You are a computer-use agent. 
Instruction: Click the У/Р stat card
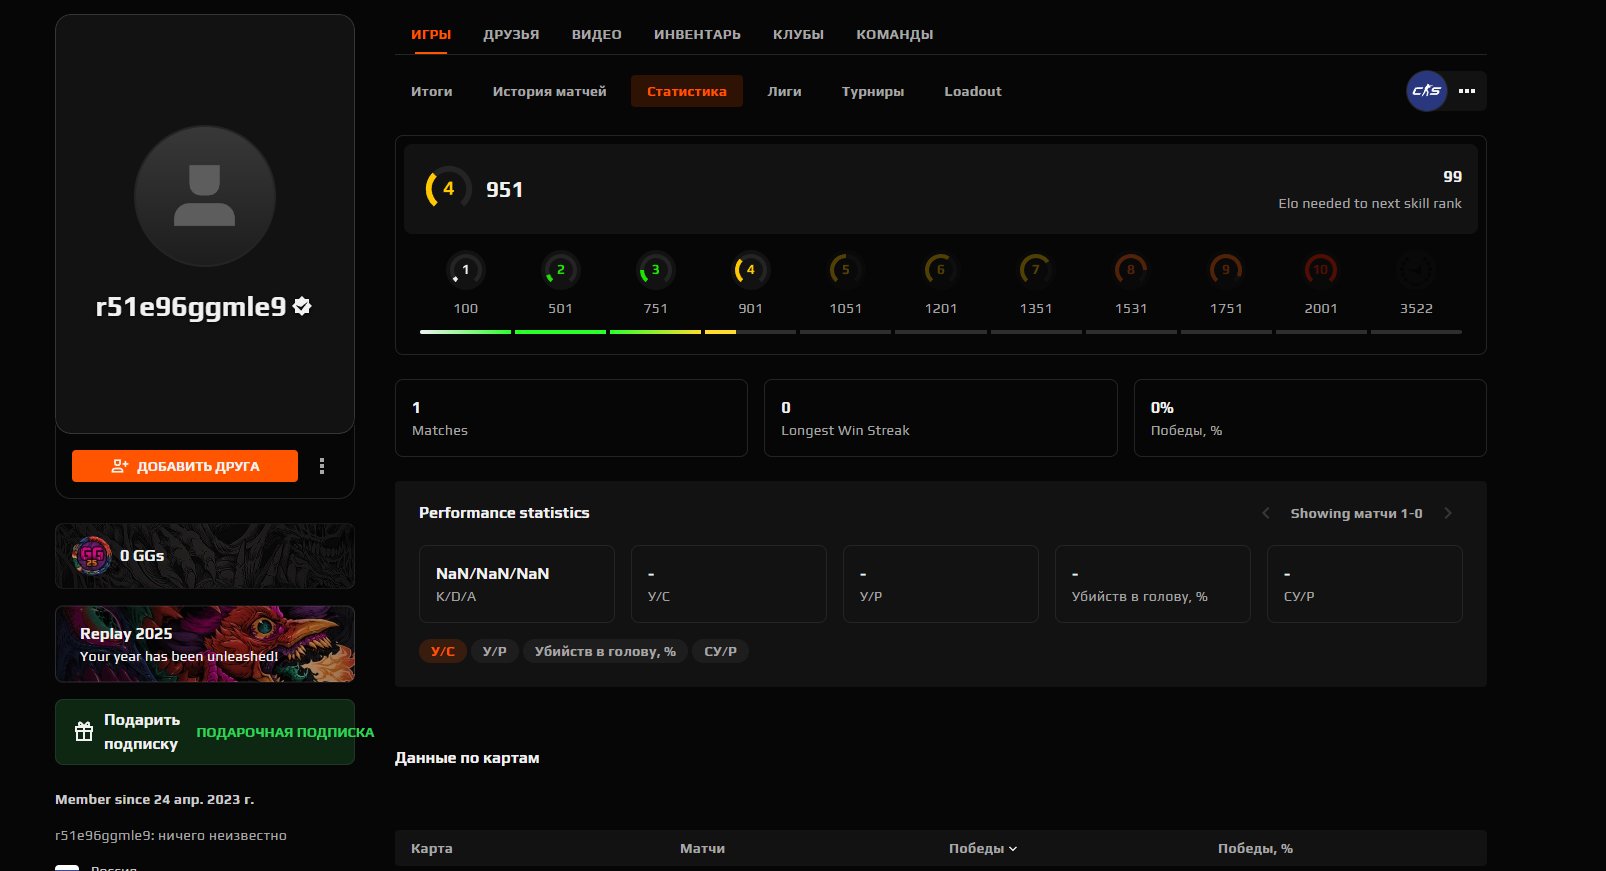(941, 584)
